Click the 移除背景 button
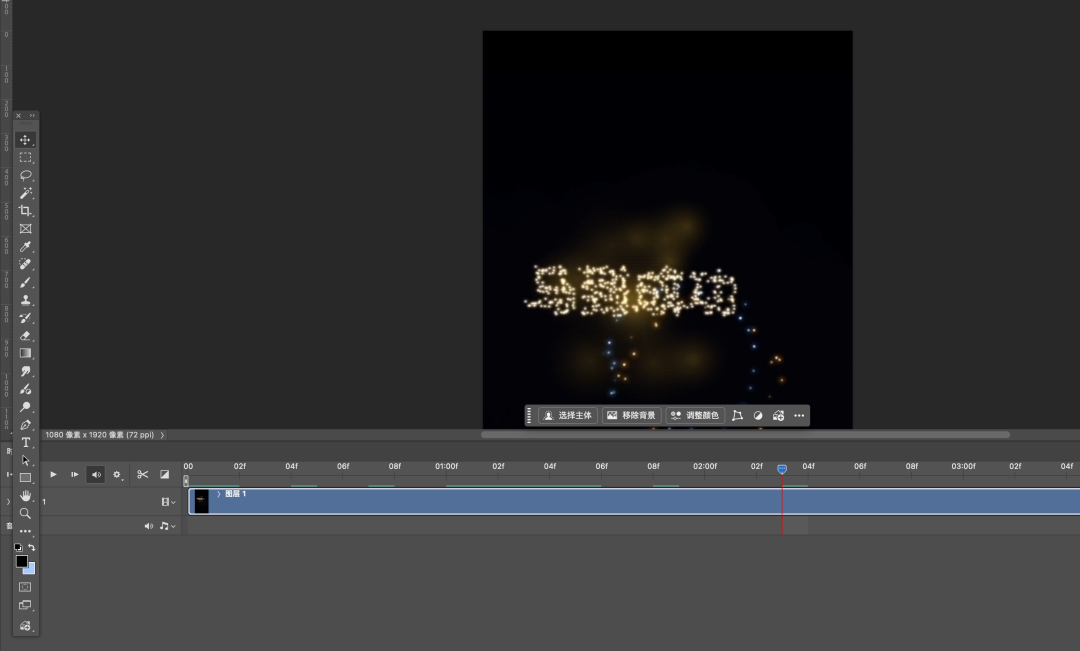Screen dimensions: 1080x651 pos(632,415)
